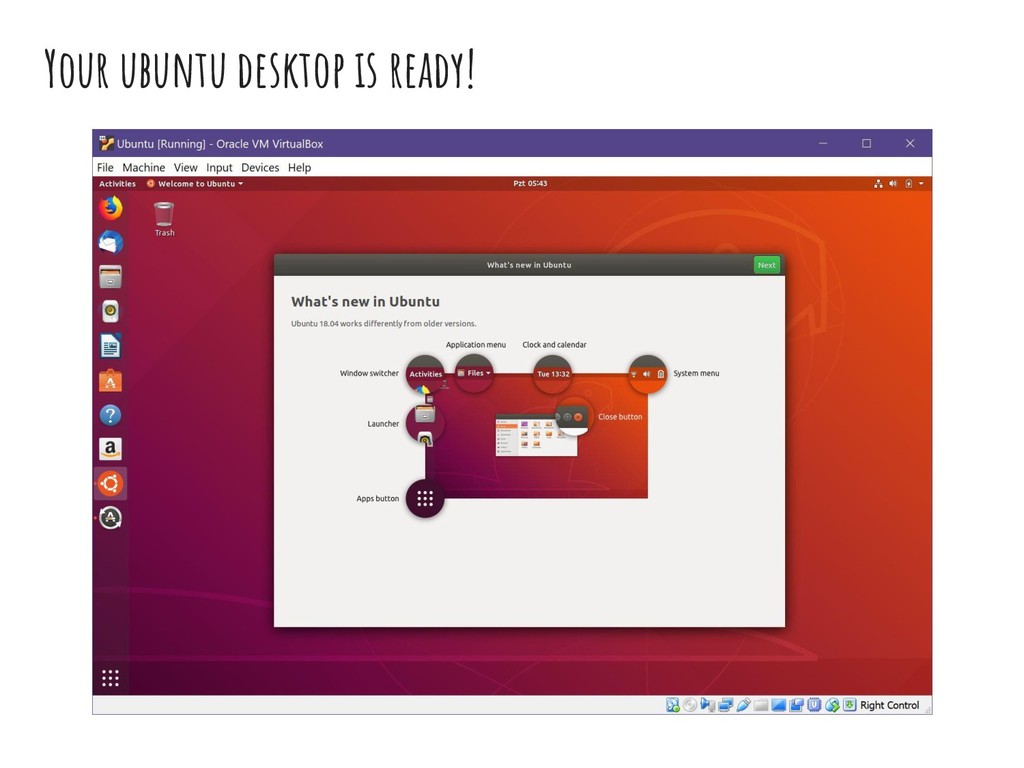Viewport: 1024px width, 768px height.
Task: Click keyboard capture host key indicator icon
Action: click(850, 705)
